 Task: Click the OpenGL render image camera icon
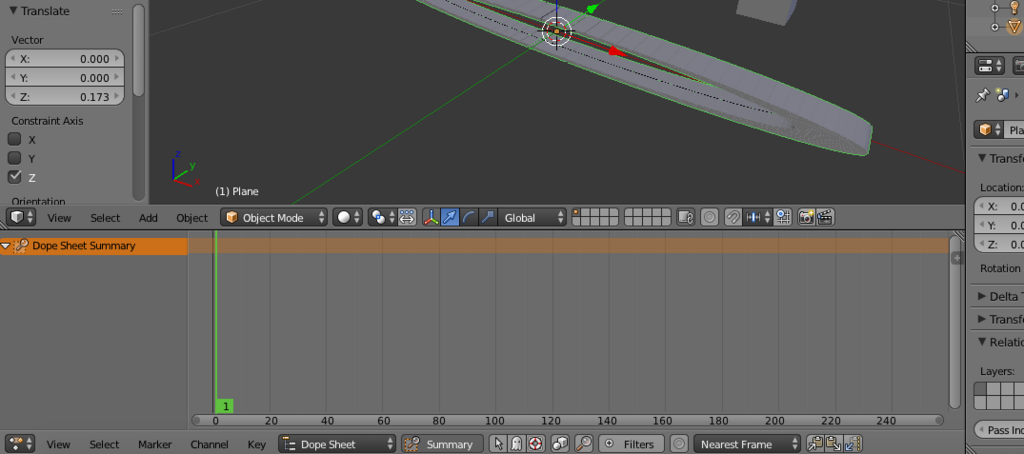click(807, 218)
